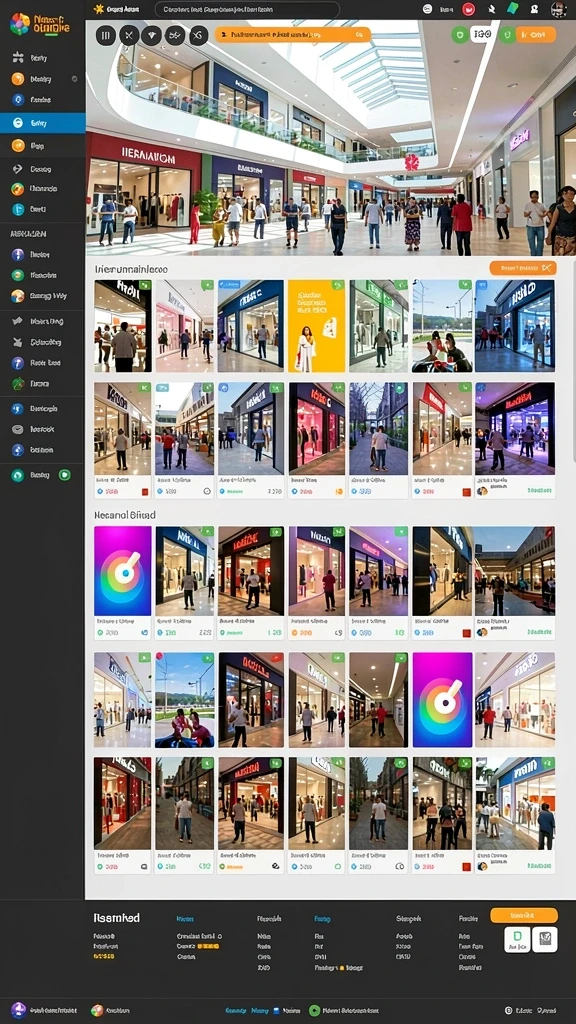Viewport: 576px width, 1024px height.
Task: Click the round crossed-tools button over the mall banner
Action: [x=129, y=35]
